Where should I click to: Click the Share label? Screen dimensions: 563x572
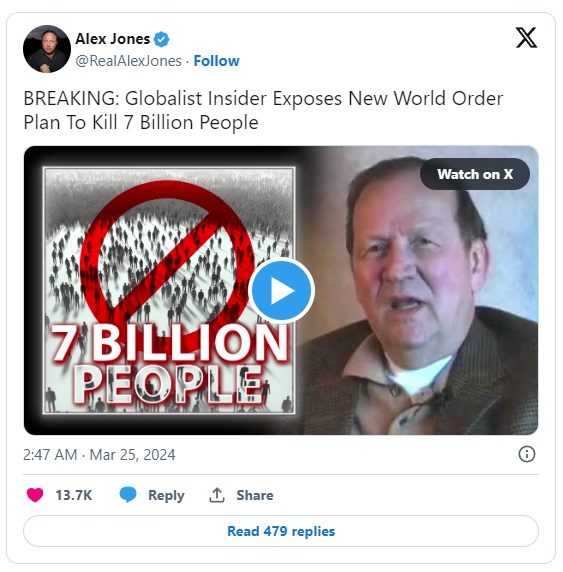tap(255, 495)
